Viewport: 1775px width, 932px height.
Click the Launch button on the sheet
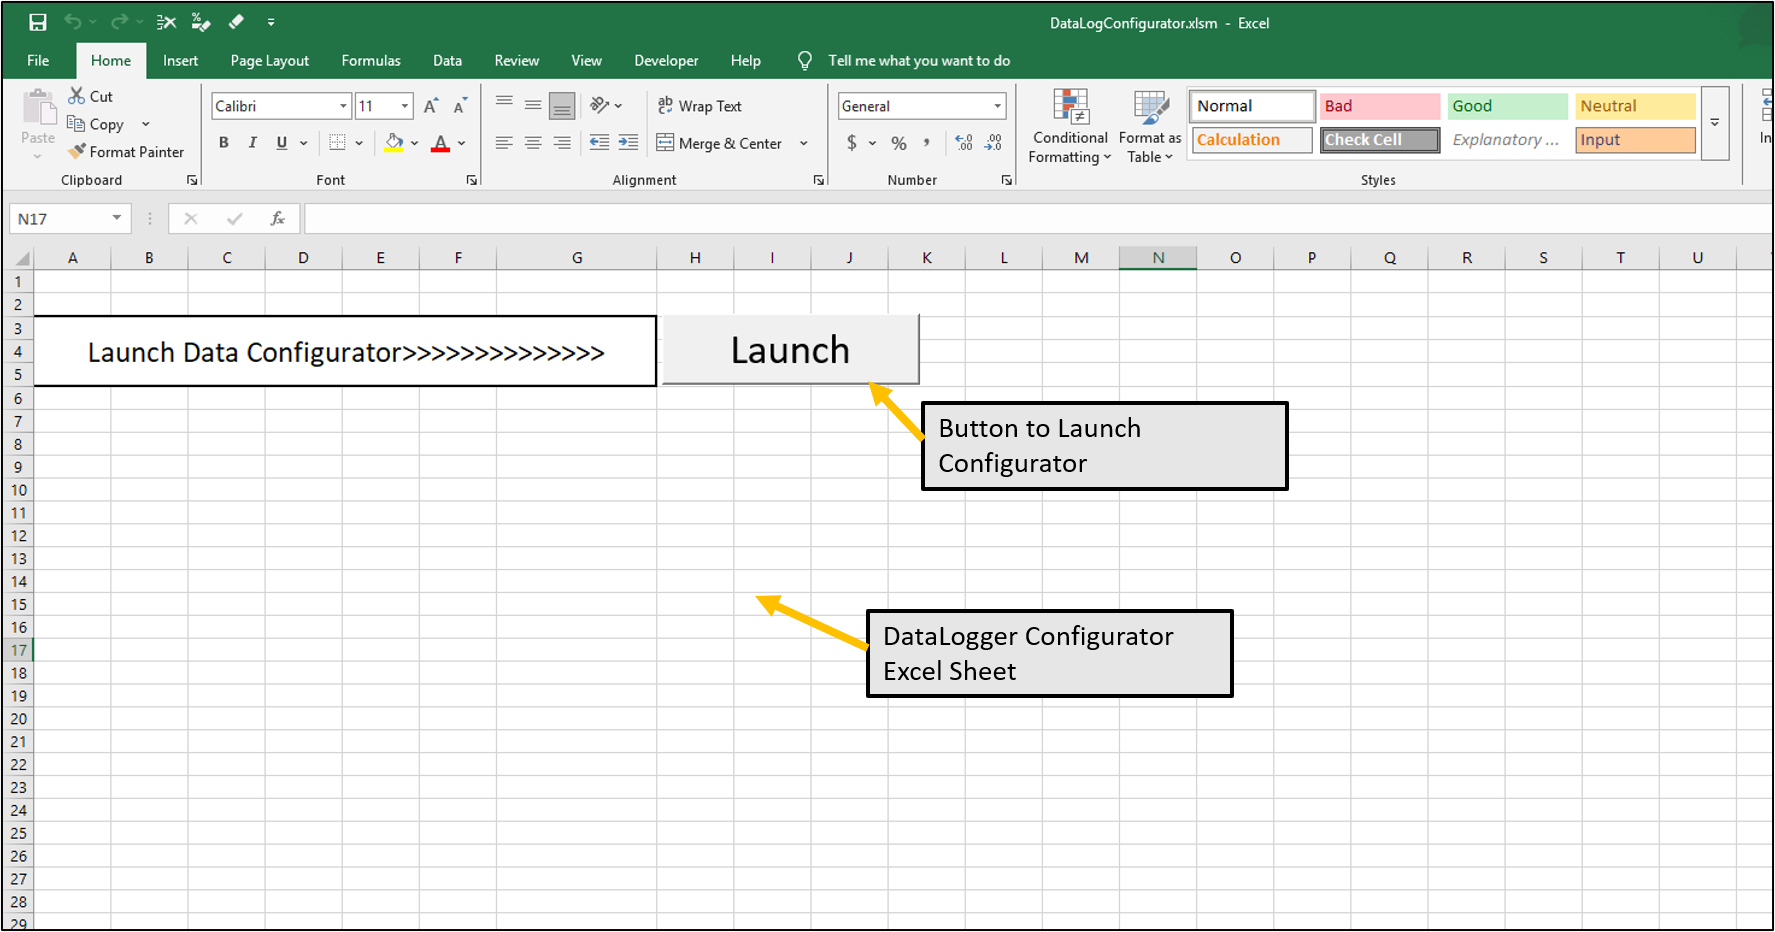(x=790, y=350)
